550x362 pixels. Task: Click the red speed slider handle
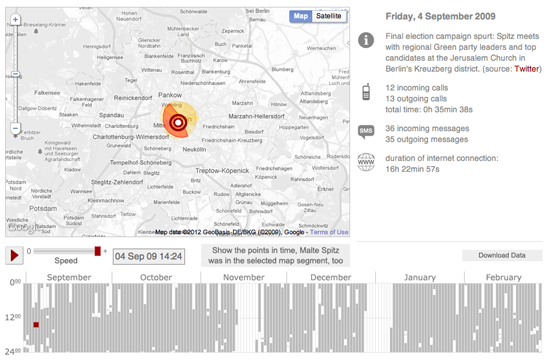[x=98, y=251]
